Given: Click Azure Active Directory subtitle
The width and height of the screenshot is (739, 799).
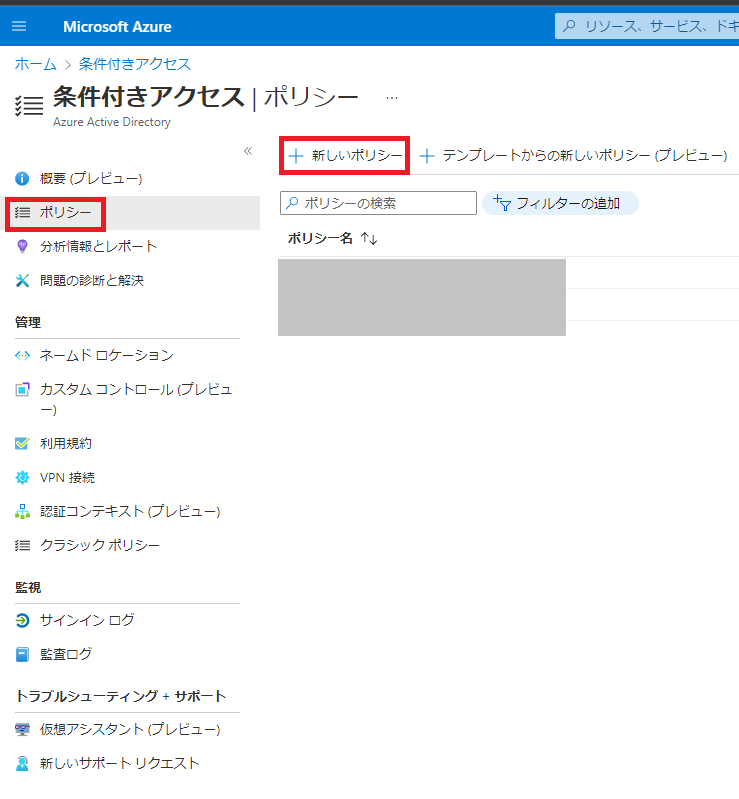Looking at the screenshot, I should pyautogui.click(x=112, y=122).
